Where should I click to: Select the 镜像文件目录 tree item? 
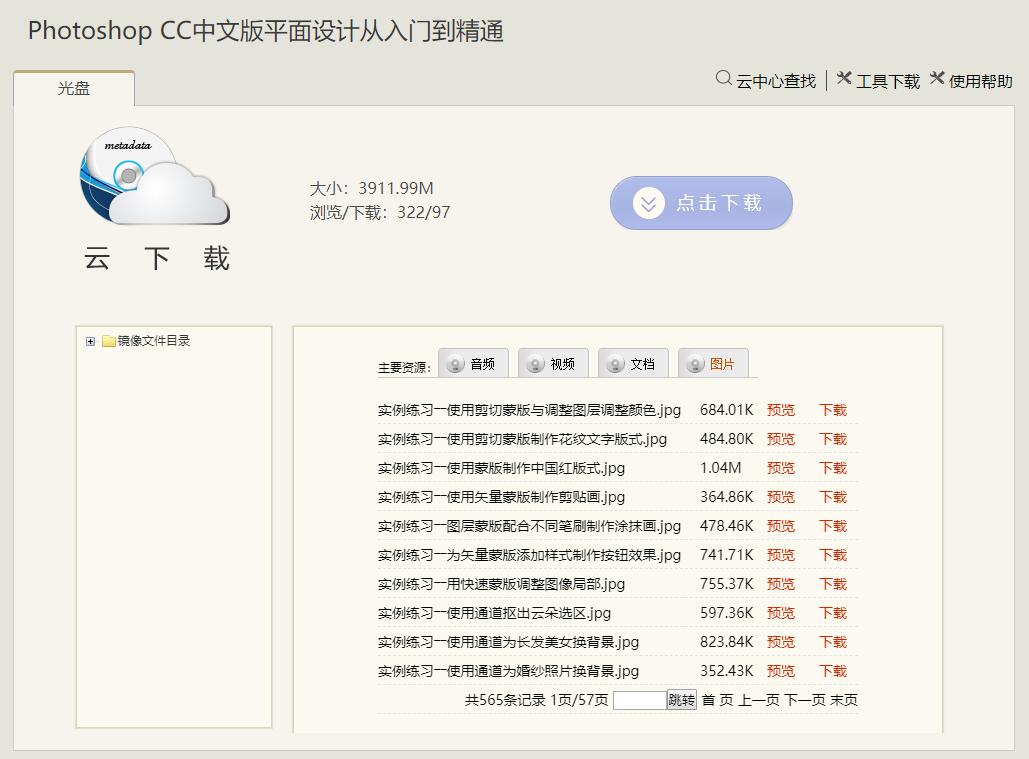(154, 340)
